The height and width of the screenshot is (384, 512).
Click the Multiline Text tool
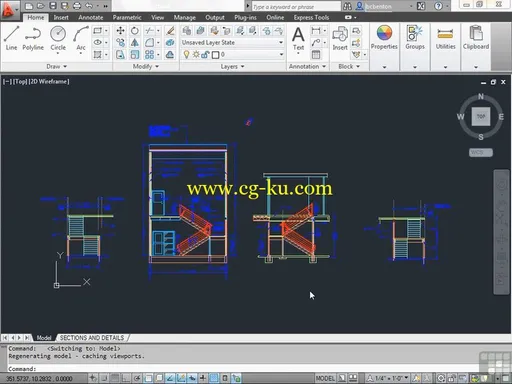click(x=298, y=38)
